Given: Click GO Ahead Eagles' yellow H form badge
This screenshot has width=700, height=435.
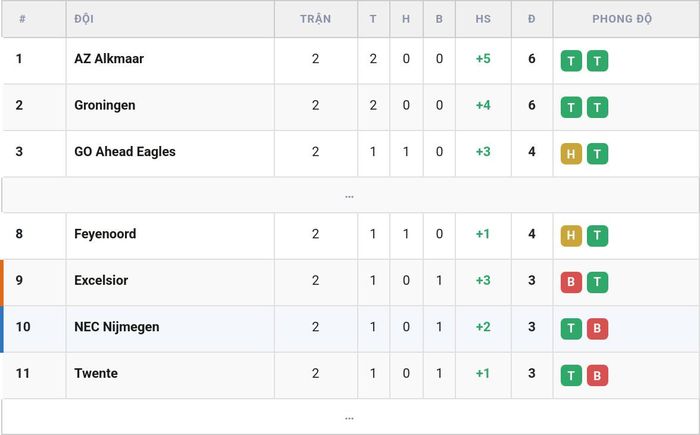Looking at the screenshot, I should 571,154.
